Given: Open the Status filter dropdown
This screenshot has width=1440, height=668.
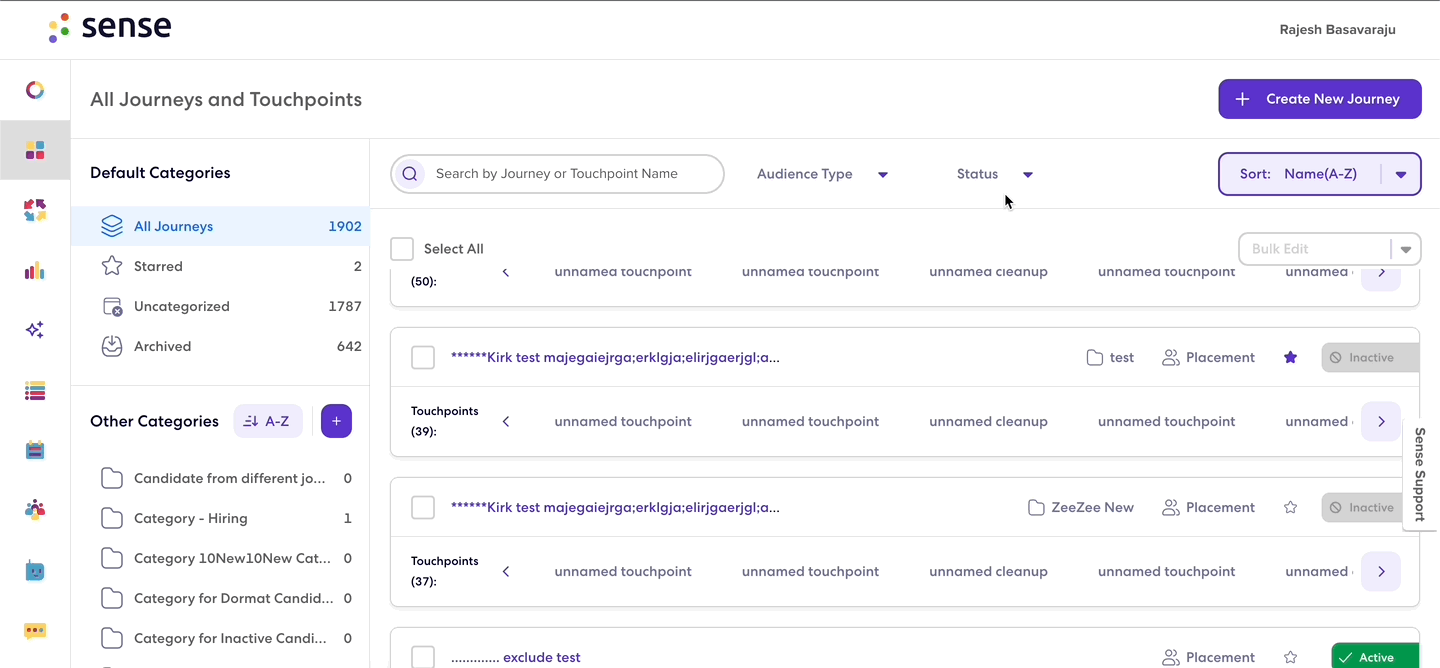Looking at the screenshot, I should pyautogui.click(x=995, y=174).
